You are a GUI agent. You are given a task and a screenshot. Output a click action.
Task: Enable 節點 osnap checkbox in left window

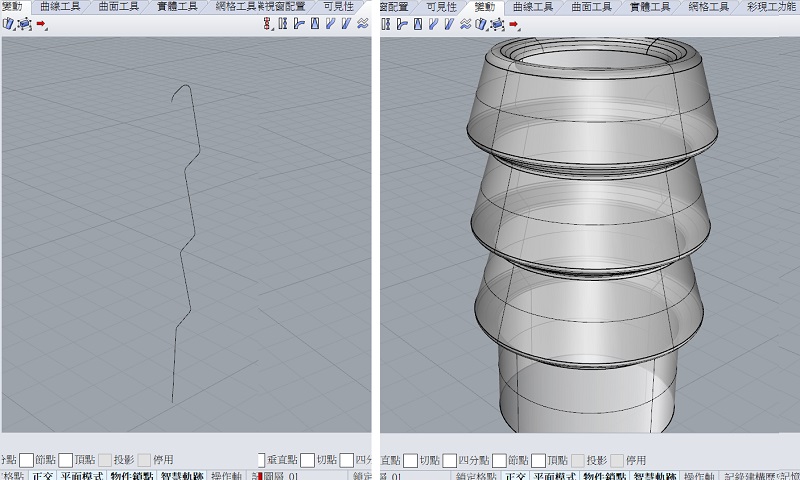pyautogui.click(x=27, y=460)
